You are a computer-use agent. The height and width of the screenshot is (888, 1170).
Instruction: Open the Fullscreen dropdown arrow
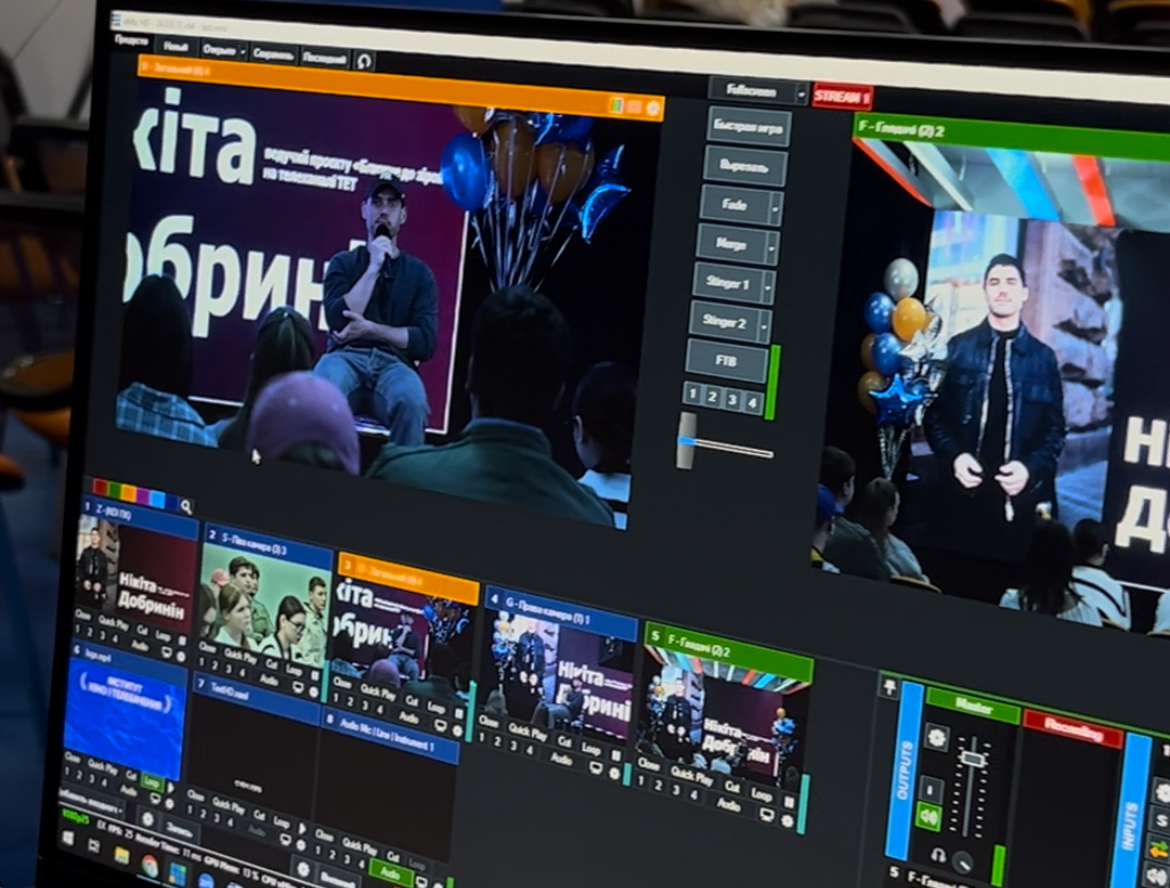(800, 93)
